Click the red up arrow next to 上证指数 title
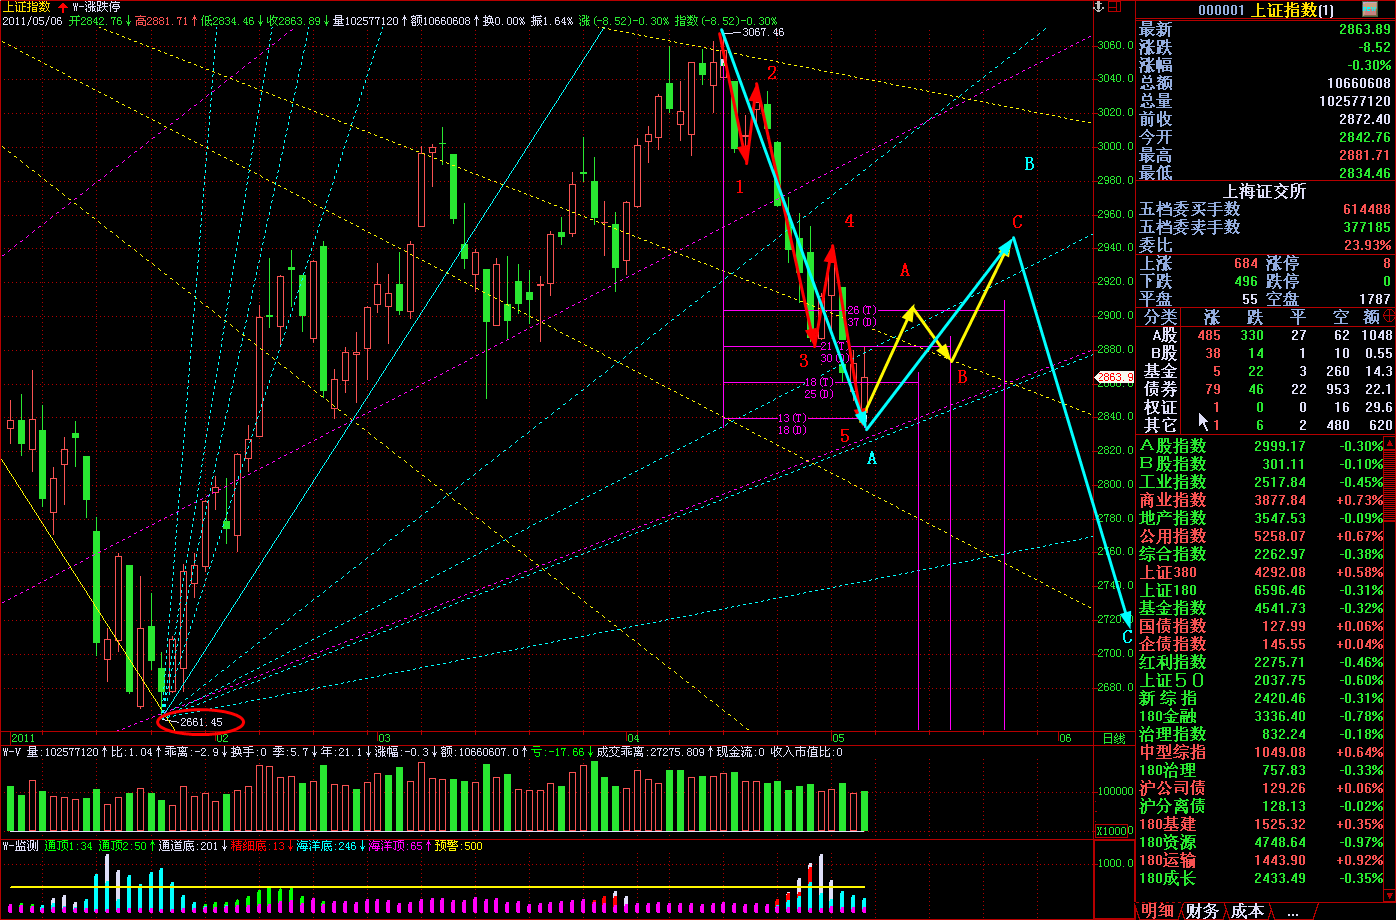The image size is (1396, 920). (x=63, y=7)
